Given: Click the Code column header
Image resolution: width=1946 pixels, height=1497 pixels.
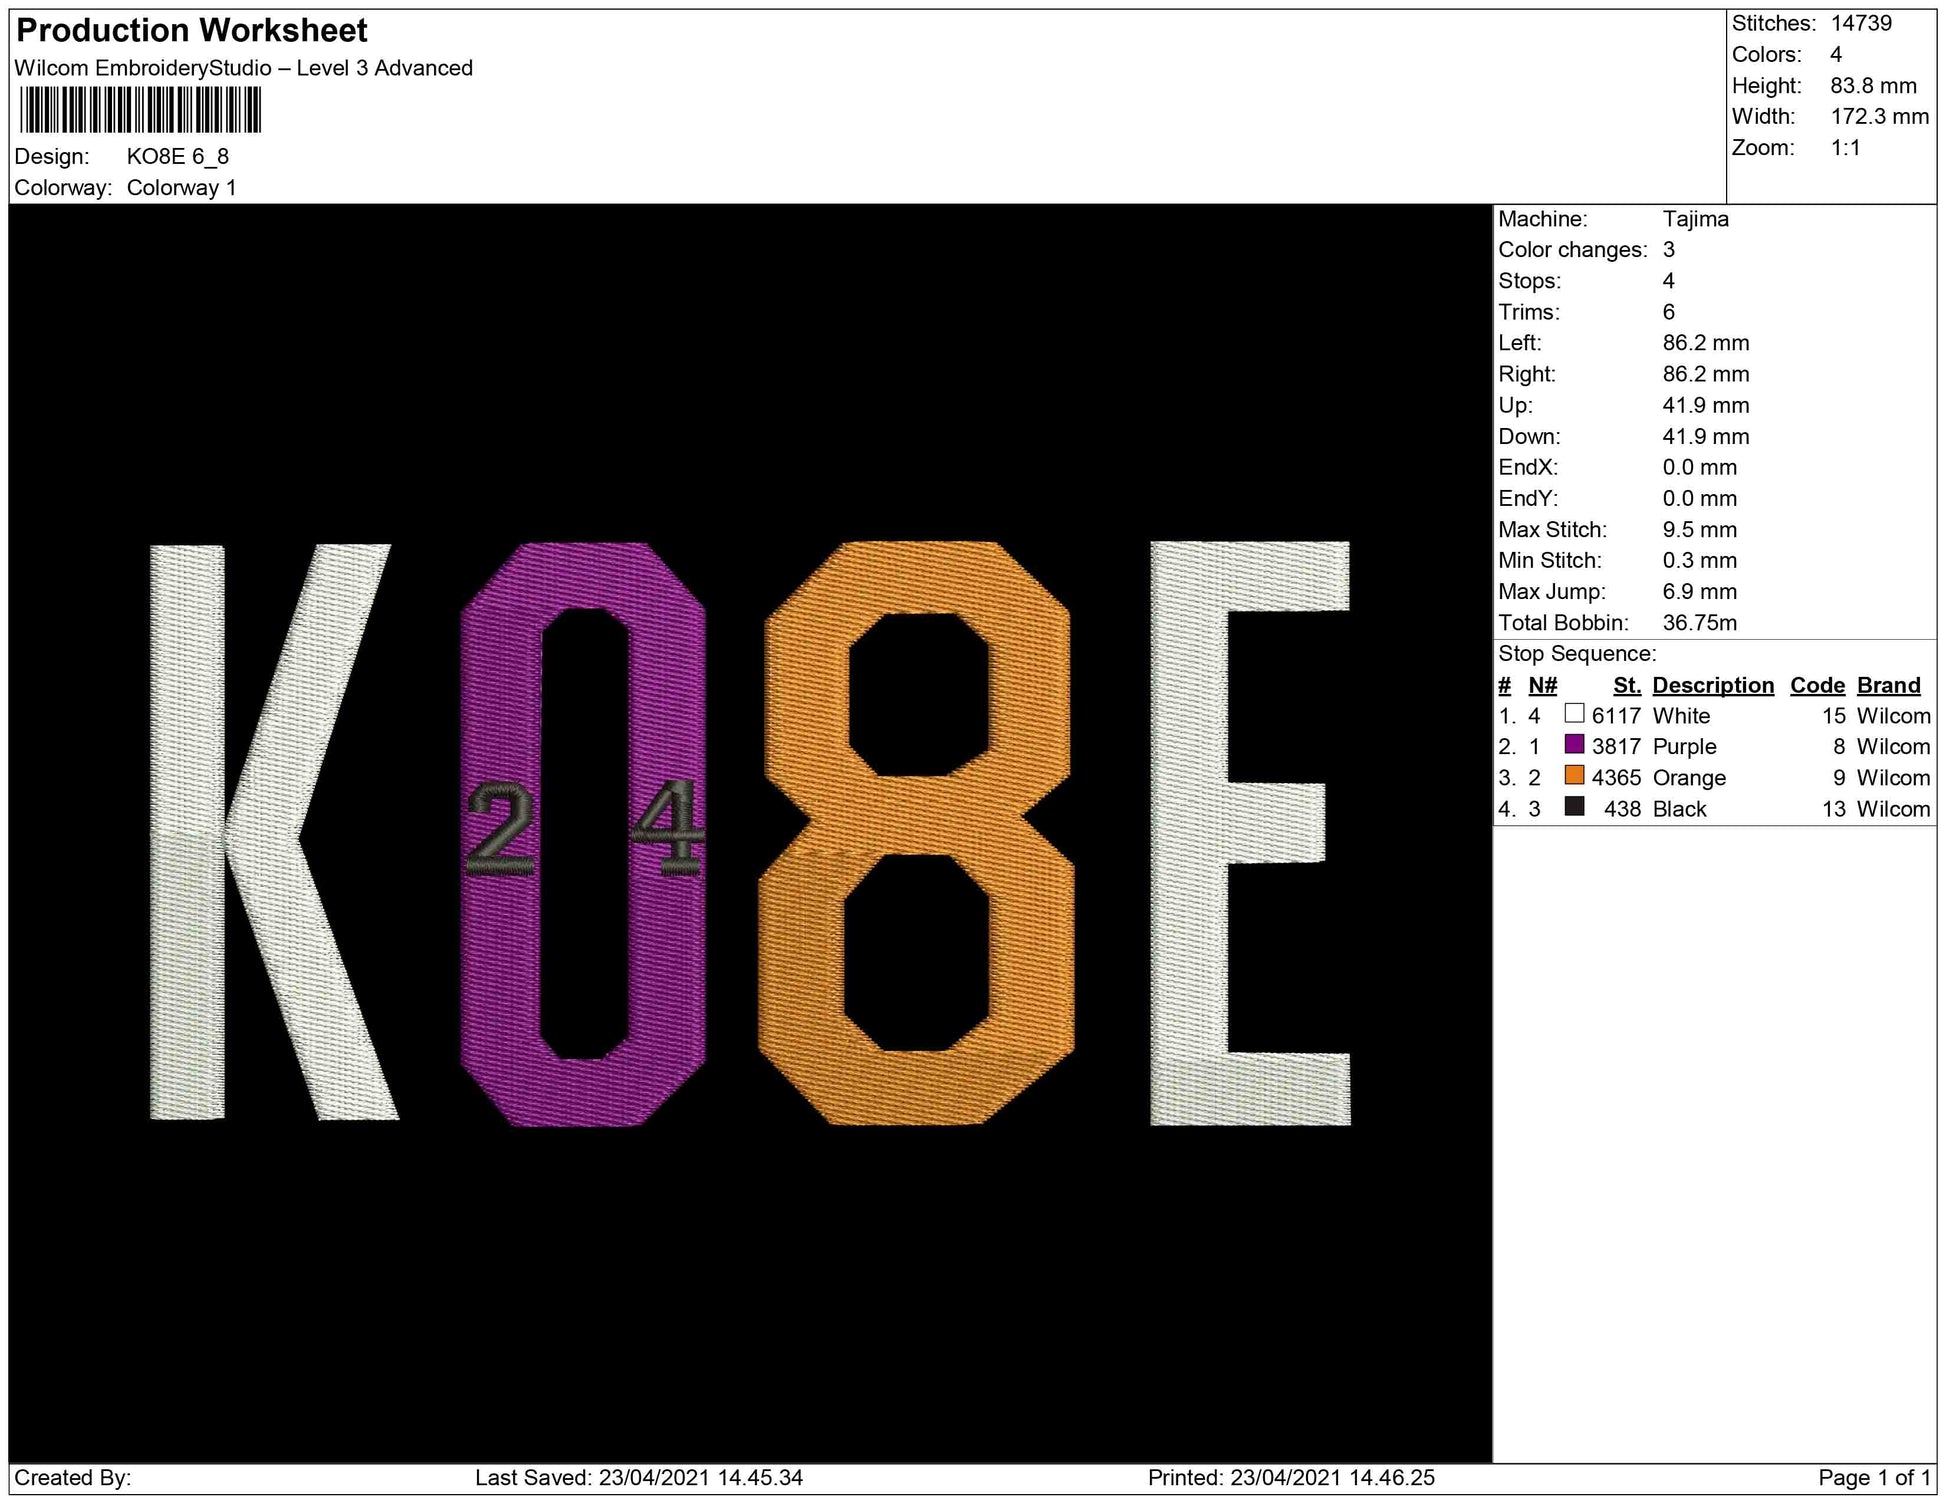Looking at the screenshot, I should click(1817, 685).
